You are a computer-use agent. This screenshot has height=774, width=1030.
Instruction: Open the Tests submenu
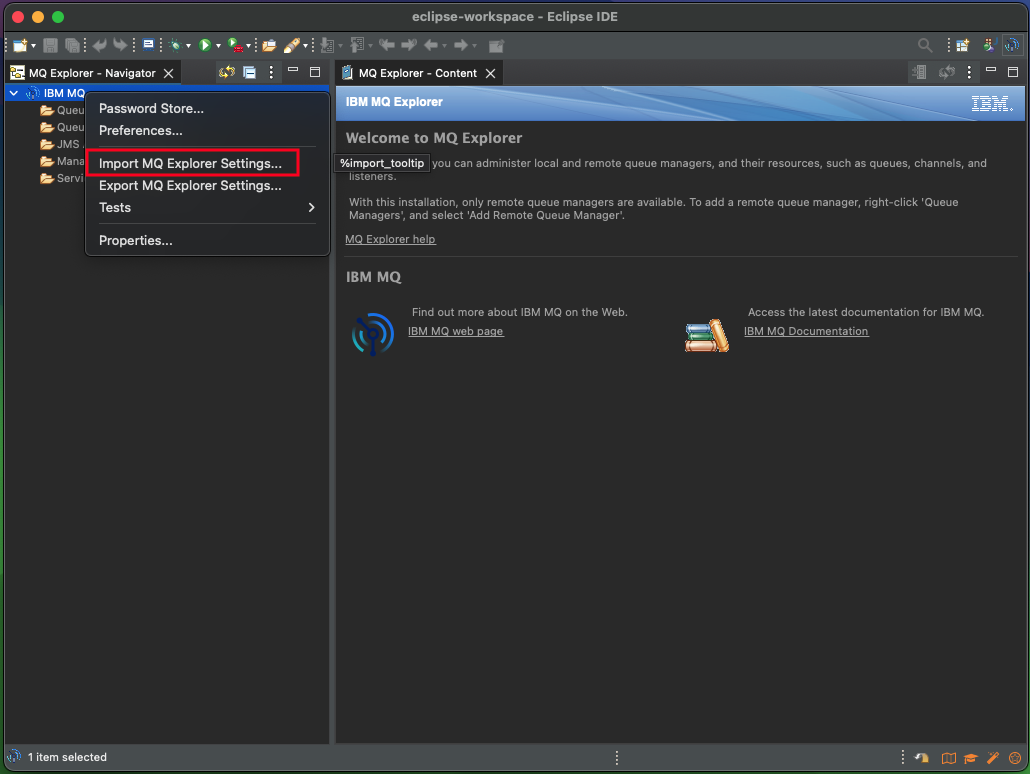tap(207, 208)
